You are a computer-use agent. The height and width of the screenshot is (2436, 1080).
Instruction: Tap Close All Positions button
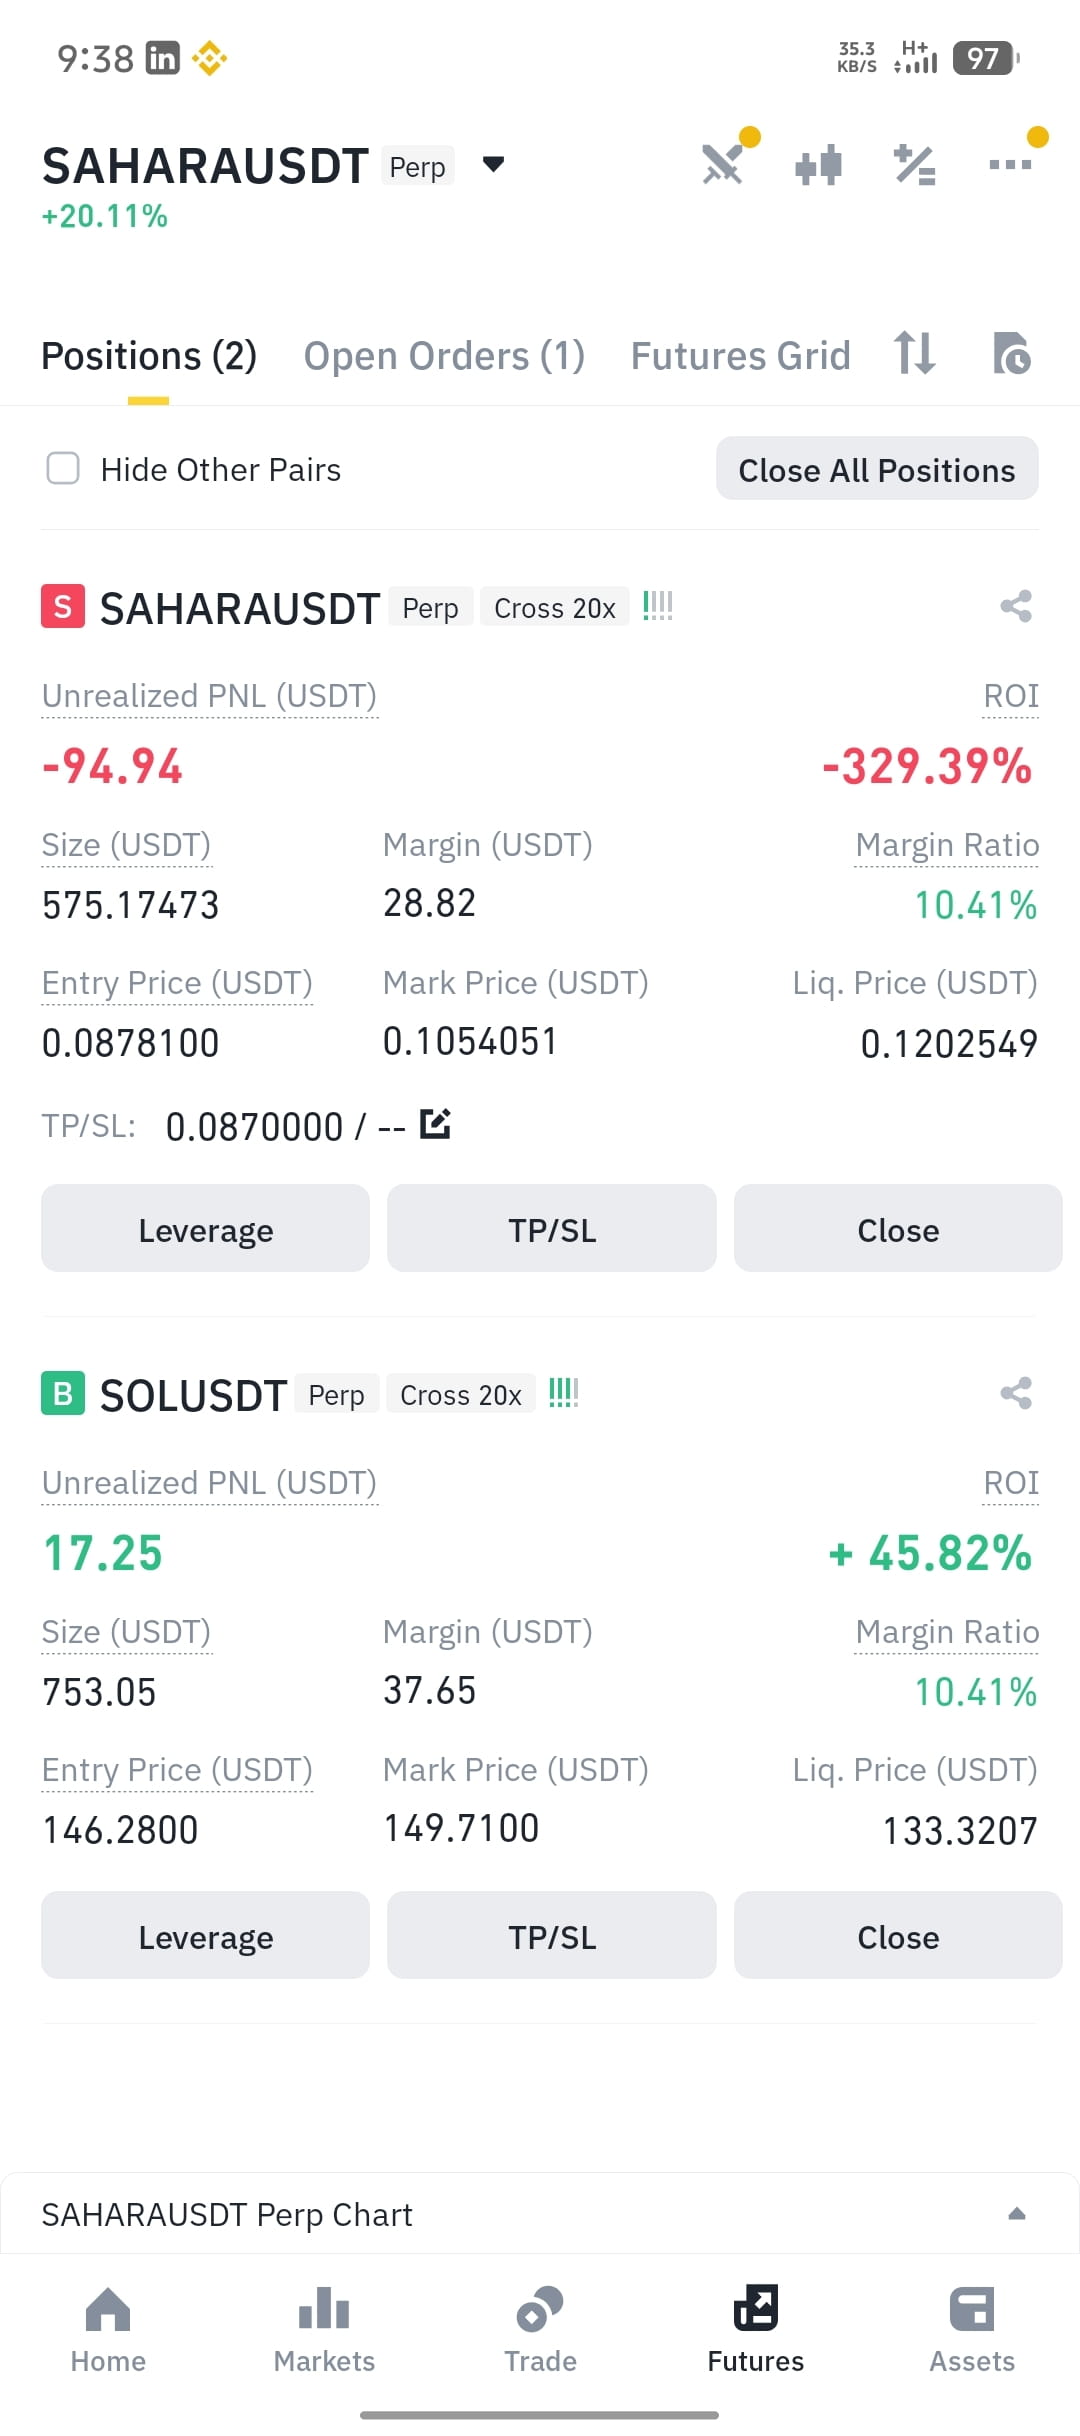coord(877,469)
